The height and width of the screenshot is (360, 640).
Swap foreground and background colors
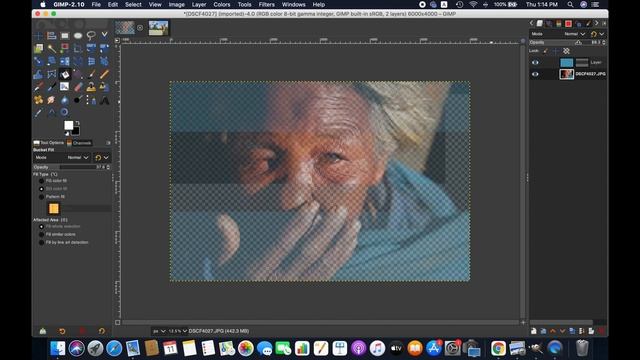click(x=78, y=123)
